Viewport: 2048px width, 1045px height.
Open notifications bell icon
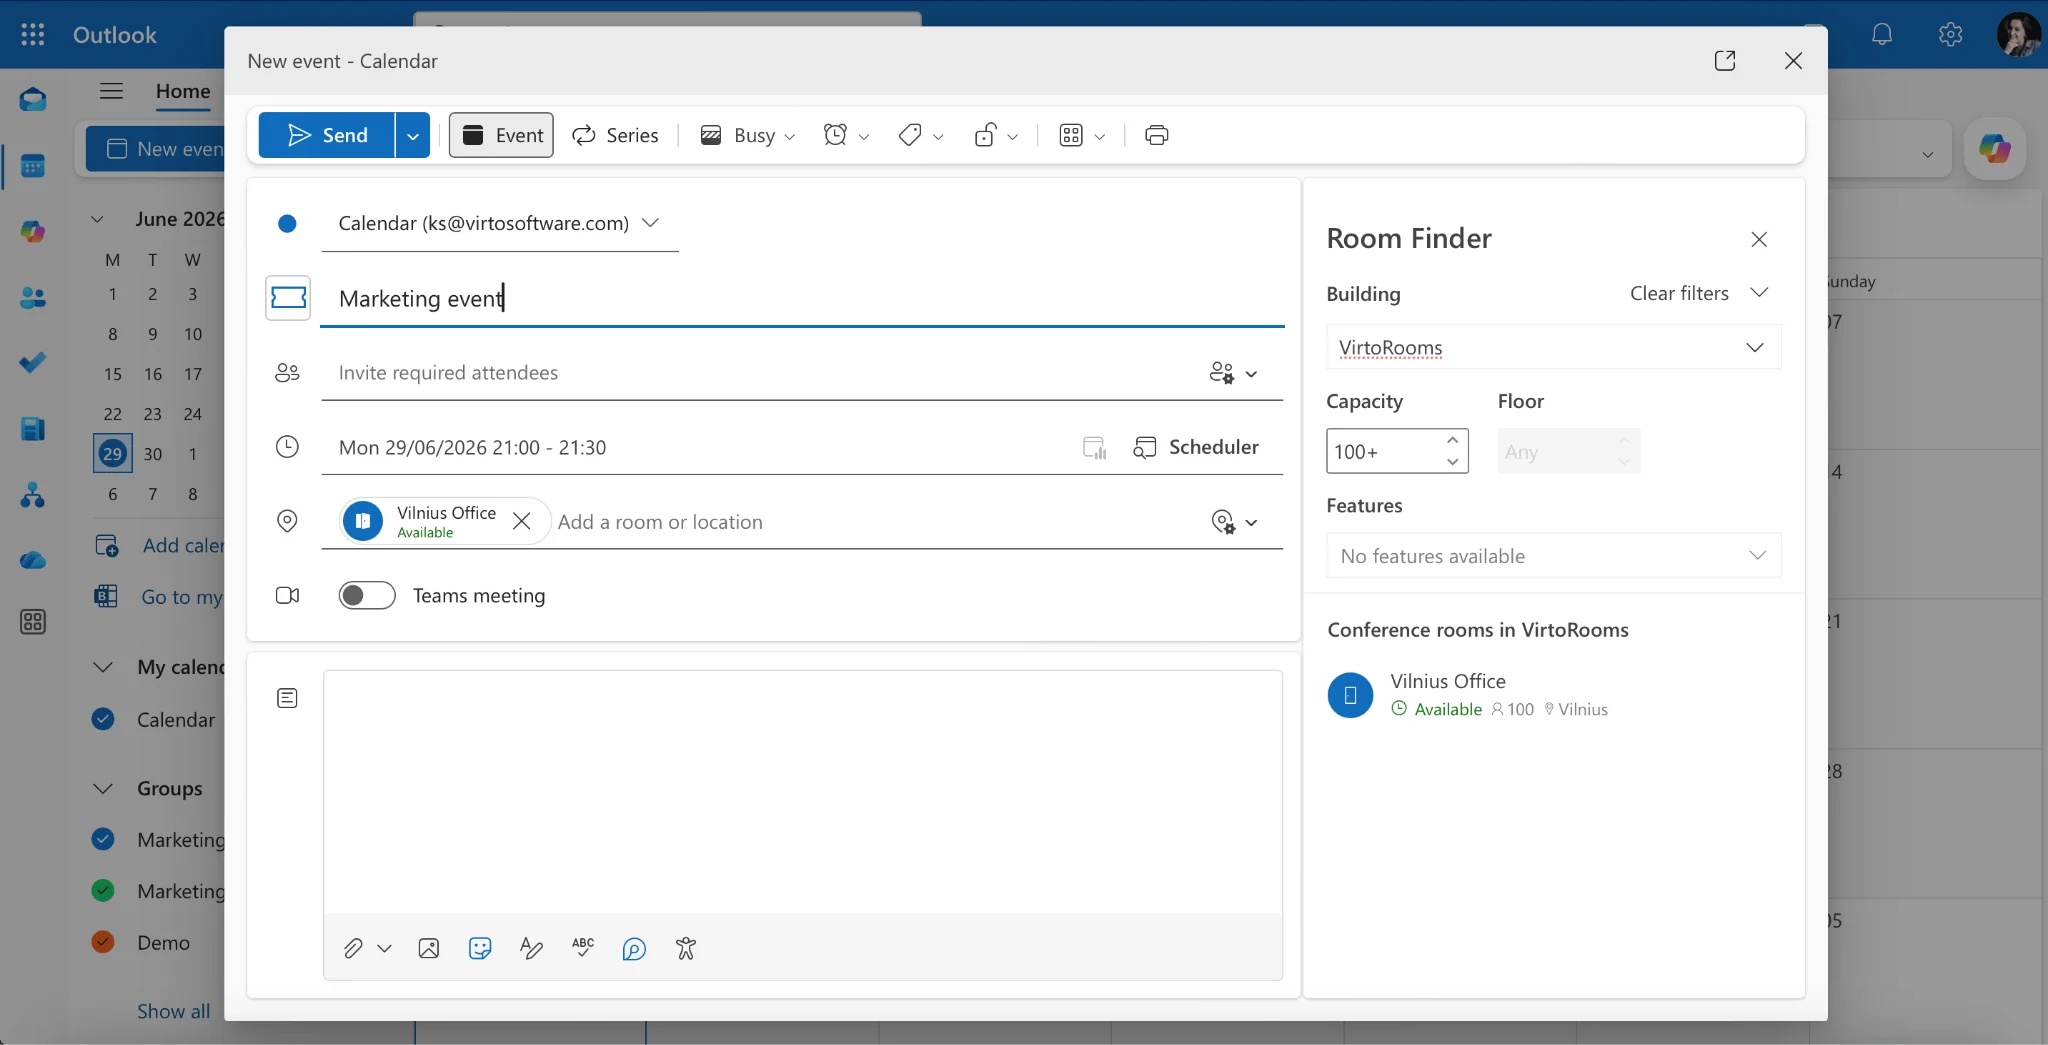pos(1882,35)
